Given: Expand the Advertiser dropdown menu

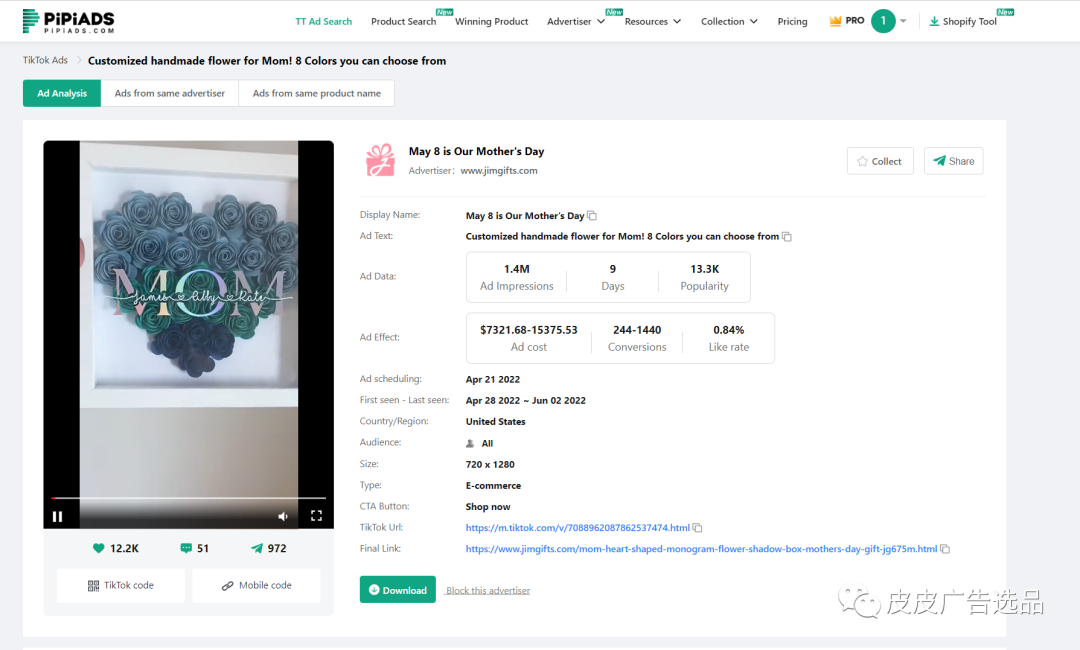Looking at the screenshot, I should tap(576, 21).
